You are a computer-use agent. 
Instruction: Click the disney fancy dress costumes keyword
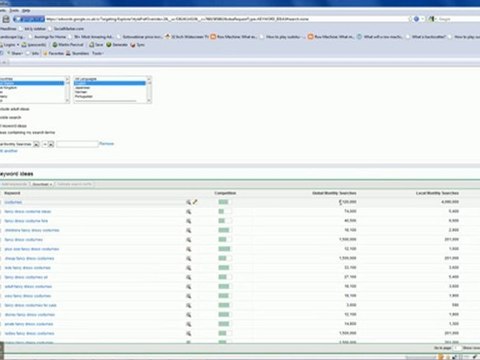pyautogui.click(x=30, y=315)
